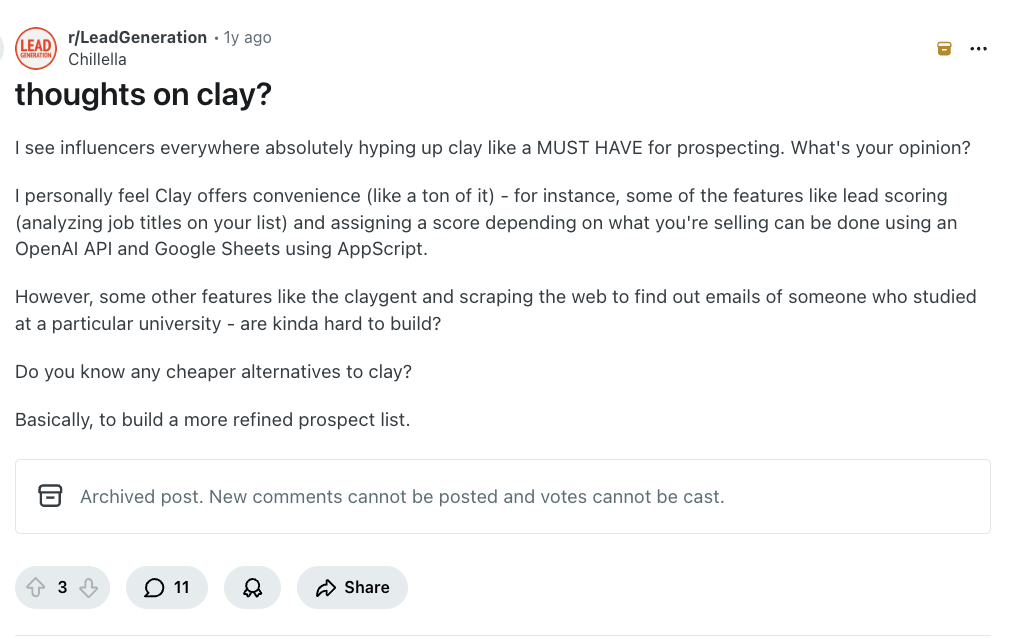This screenshot has height=640, width=1016.
Task: Click the r/LeadGeneration community avatar logo
Action: coord(36,47)
